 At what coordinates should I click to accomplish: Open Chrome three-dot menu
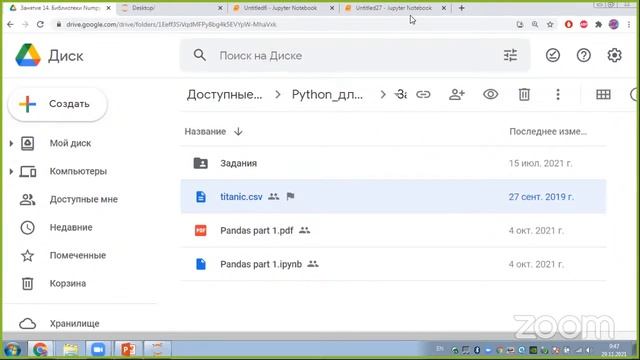[629, 24]
